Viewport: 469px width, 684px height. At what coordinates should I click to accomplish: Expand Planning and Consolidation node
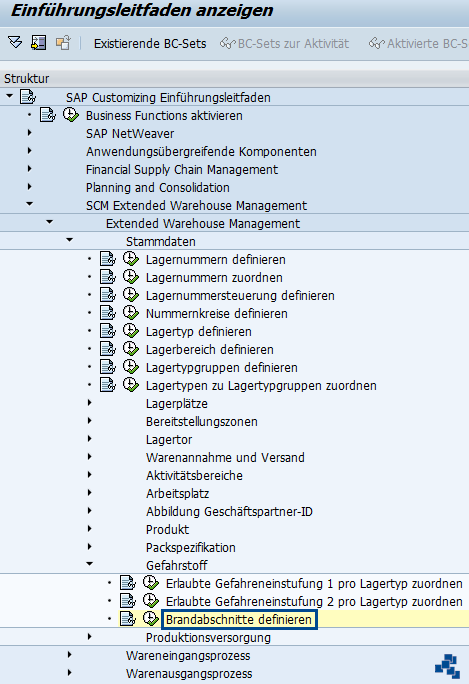click(30, 186)
